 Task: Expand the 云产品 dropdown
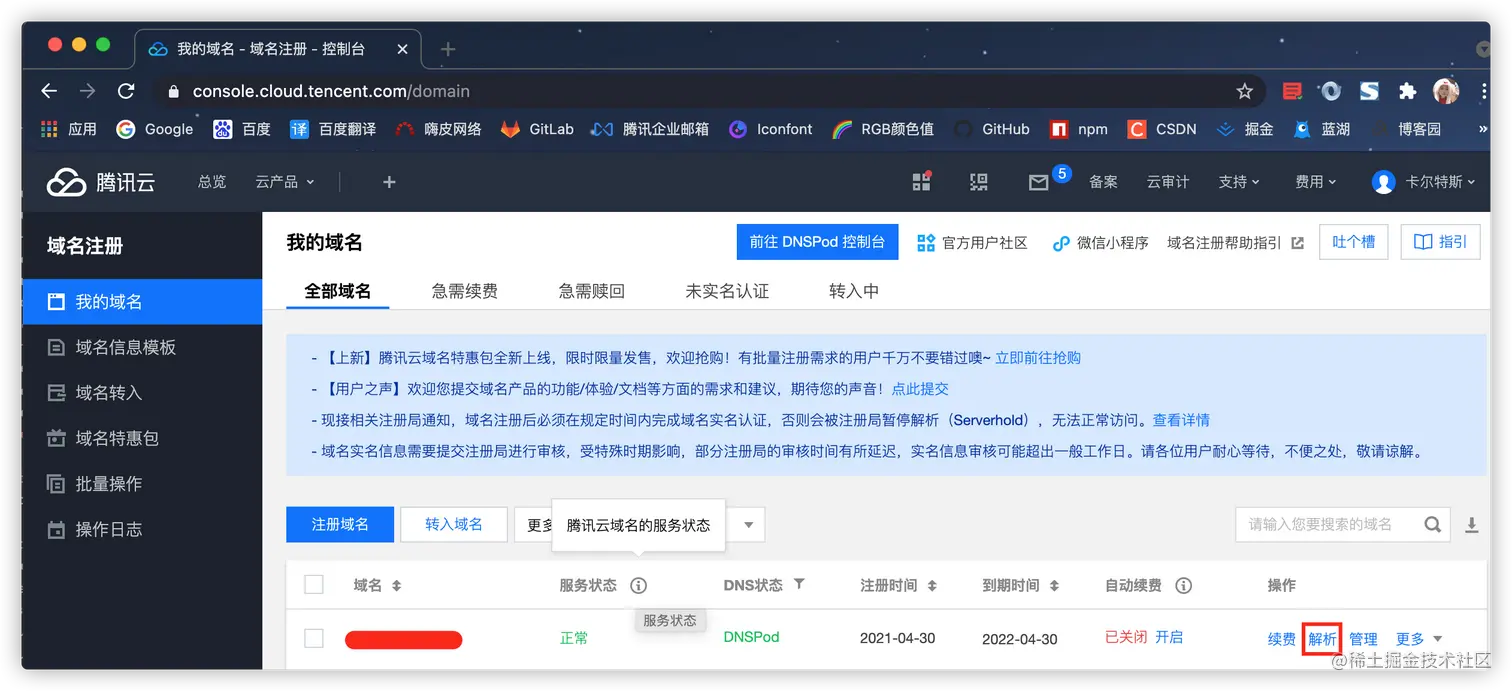click(x=285, y=182)
